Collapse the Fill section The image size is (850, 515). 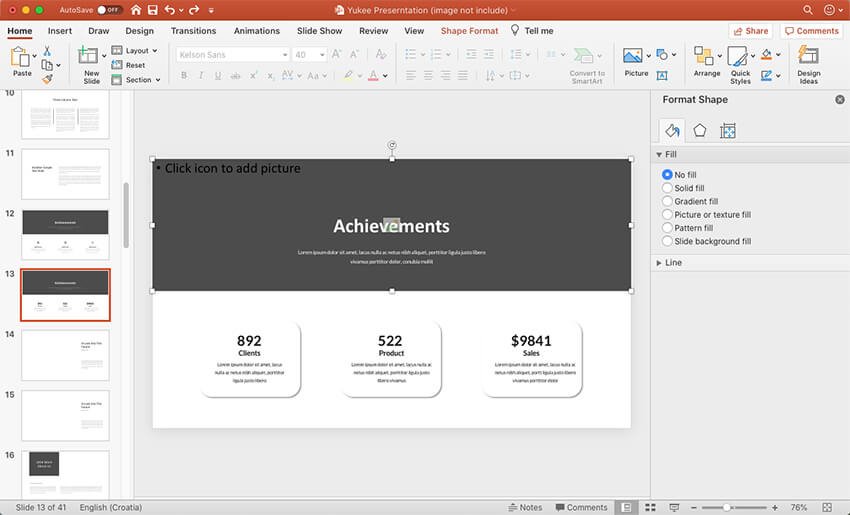pos(659,155)
